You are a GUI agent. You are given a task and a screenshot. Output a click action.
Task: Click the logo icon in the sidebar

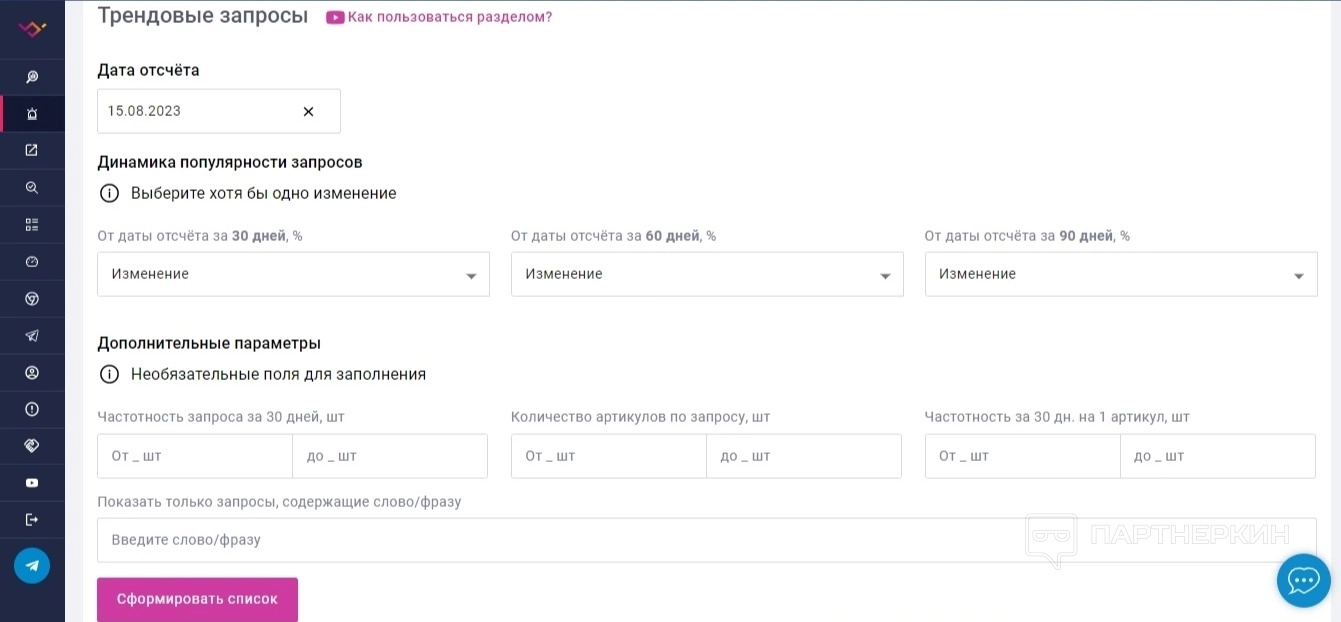pos(32,29)
